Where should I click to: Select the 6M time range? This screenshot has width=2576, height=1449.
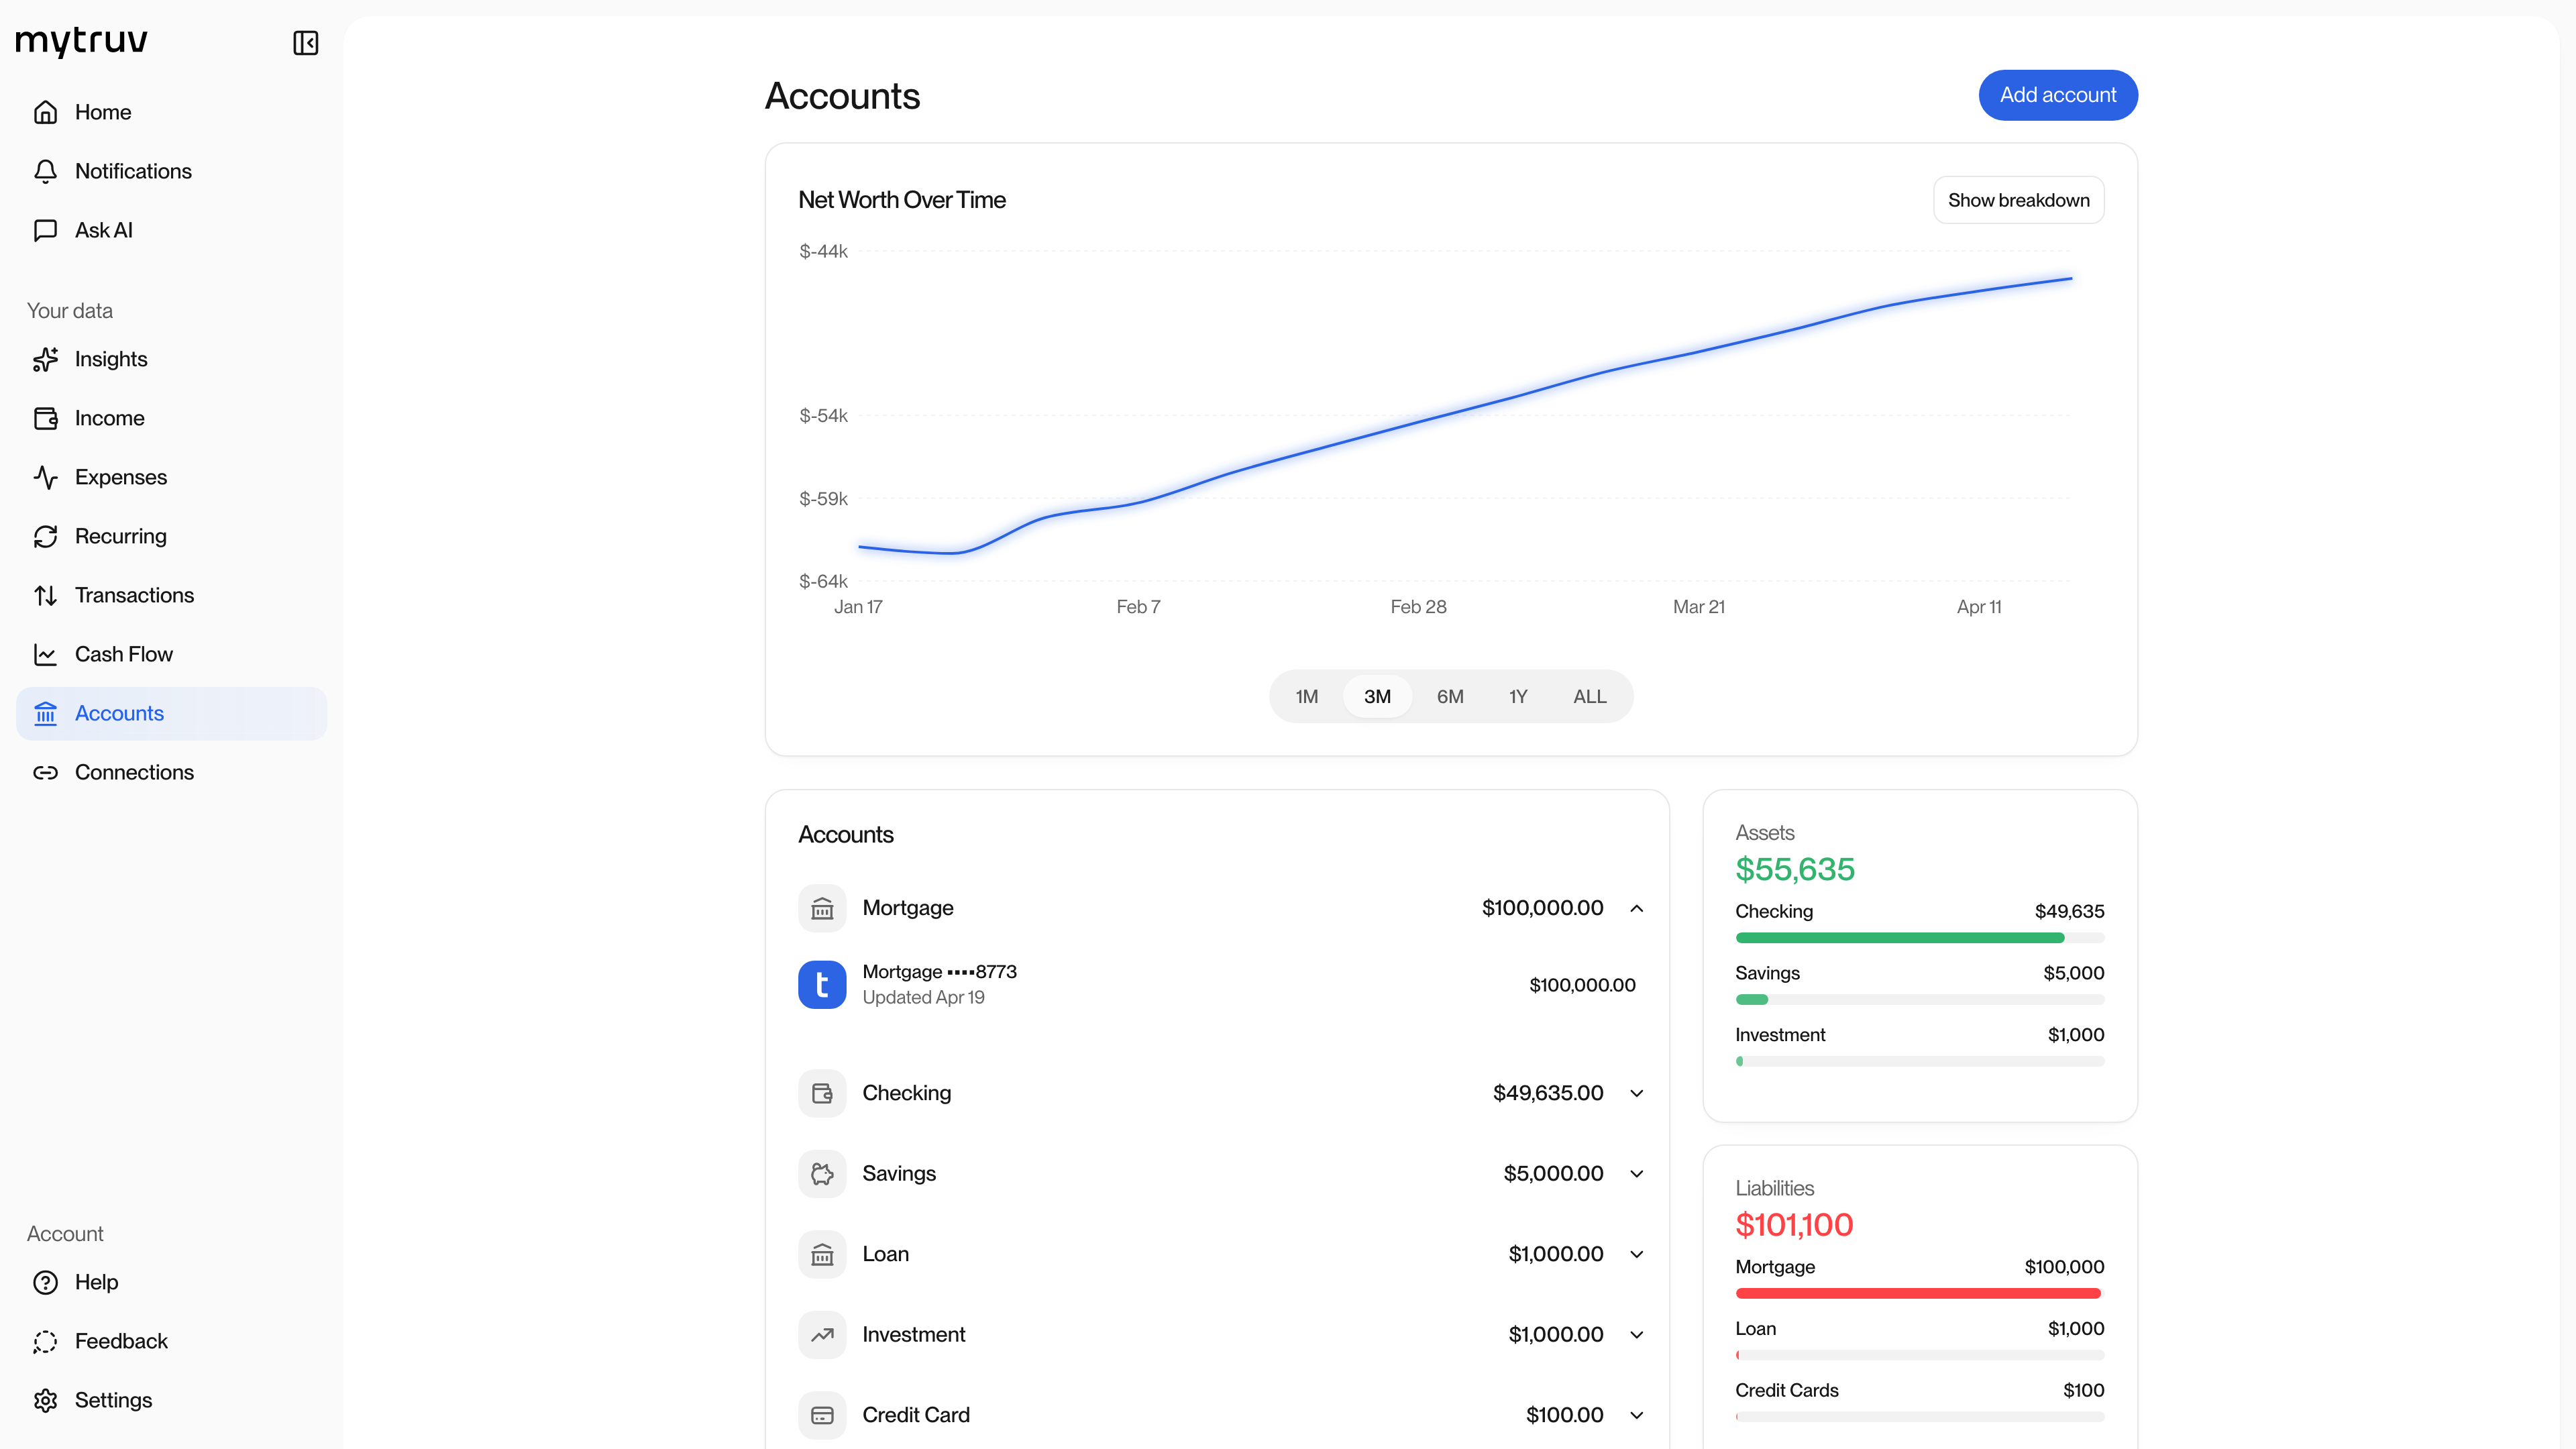click(x=1450, y=696)
